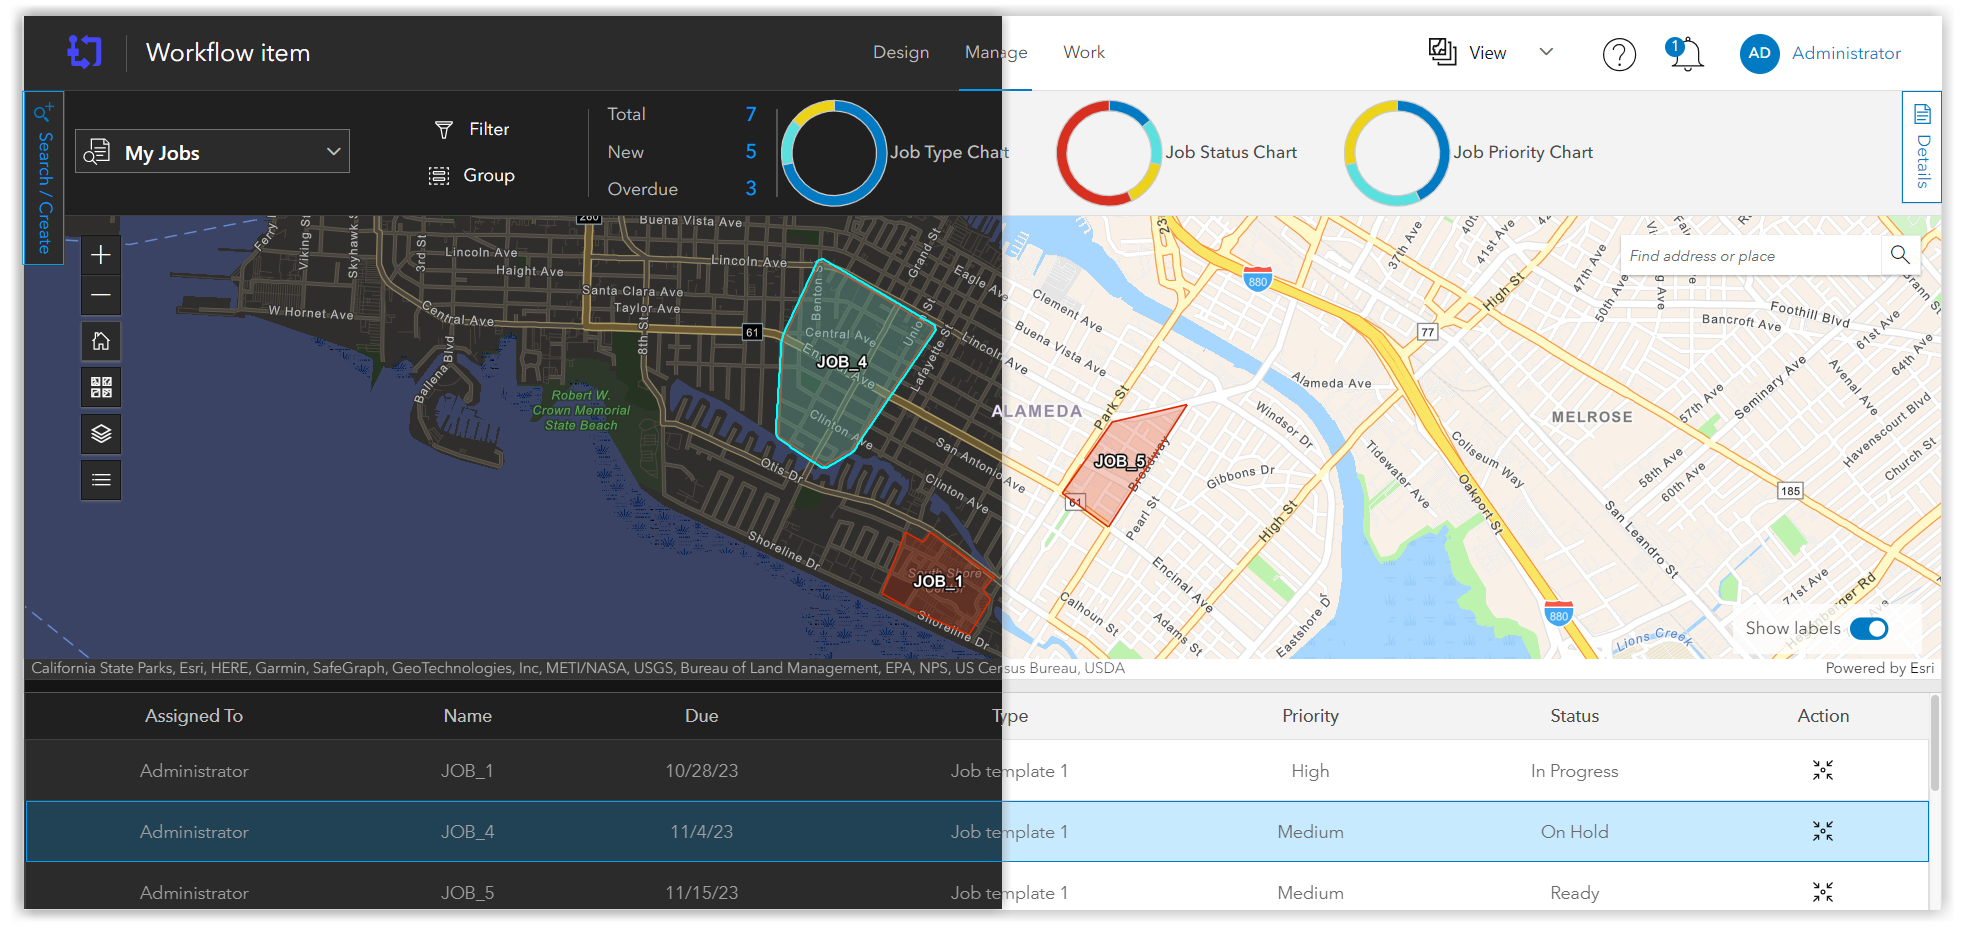Open the map legend

[100, 480]
